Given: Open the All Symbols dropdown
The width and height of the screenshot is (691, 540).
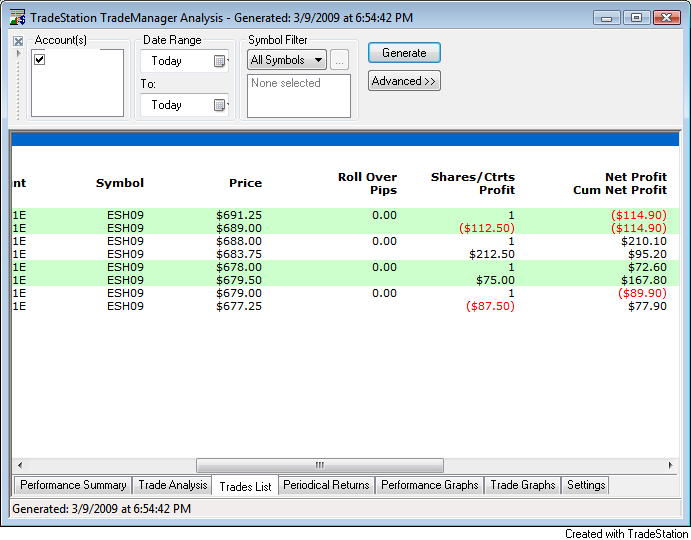Looking at the screenshot, I should point(286,60).
